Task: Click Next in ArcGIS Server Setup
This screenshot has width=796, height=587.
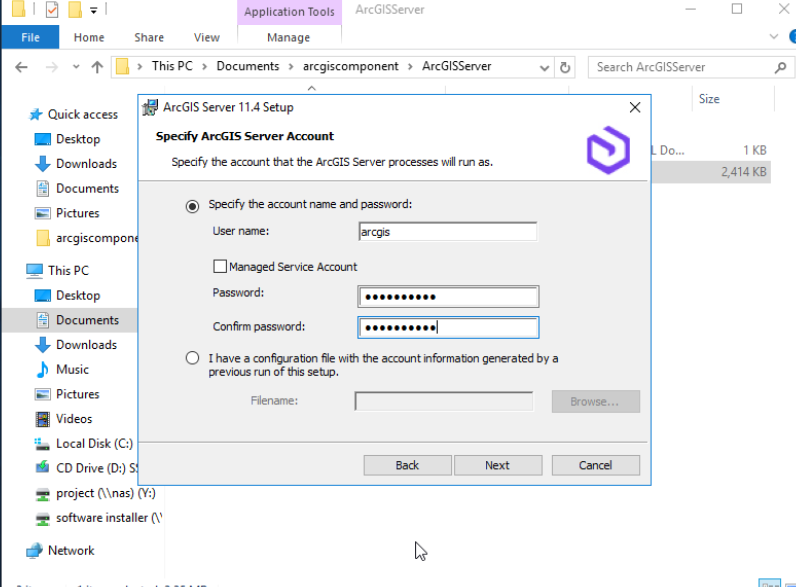Action: [x=498, y=465]
